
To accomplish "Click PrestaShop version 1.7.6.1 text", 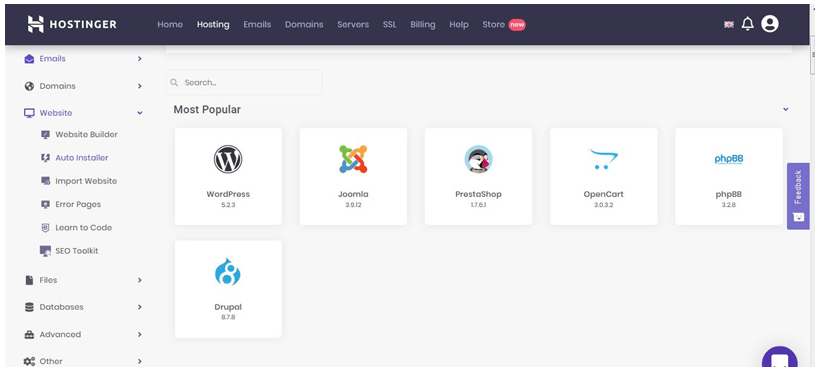I will 478,205.
